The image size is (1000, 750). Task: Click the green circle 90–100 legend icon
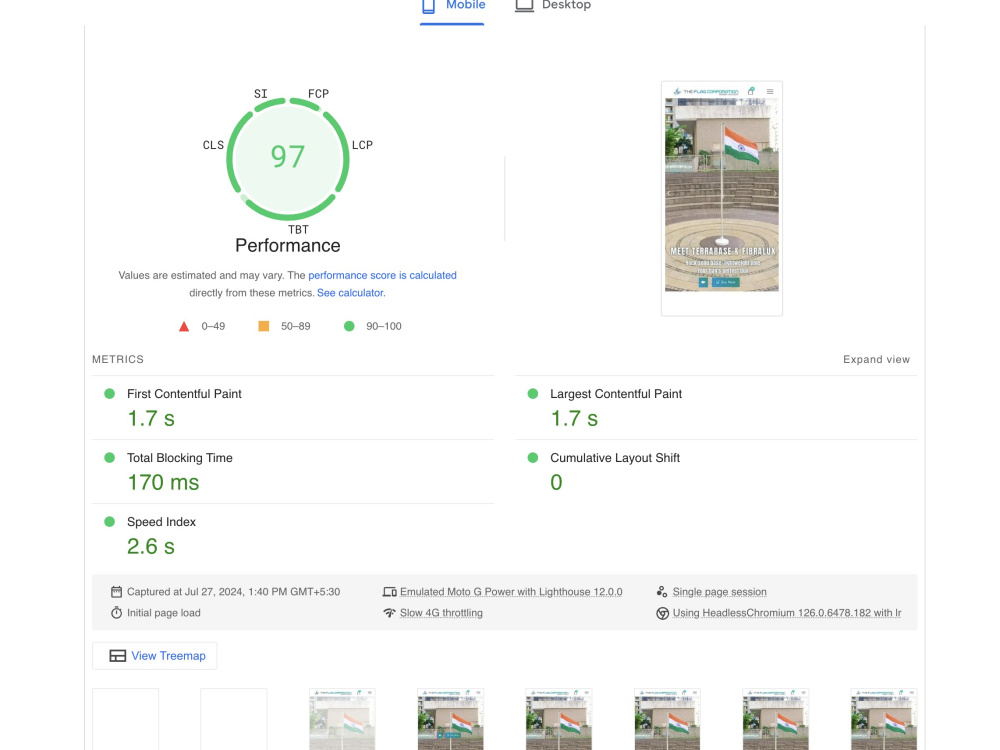pos(349,327)
